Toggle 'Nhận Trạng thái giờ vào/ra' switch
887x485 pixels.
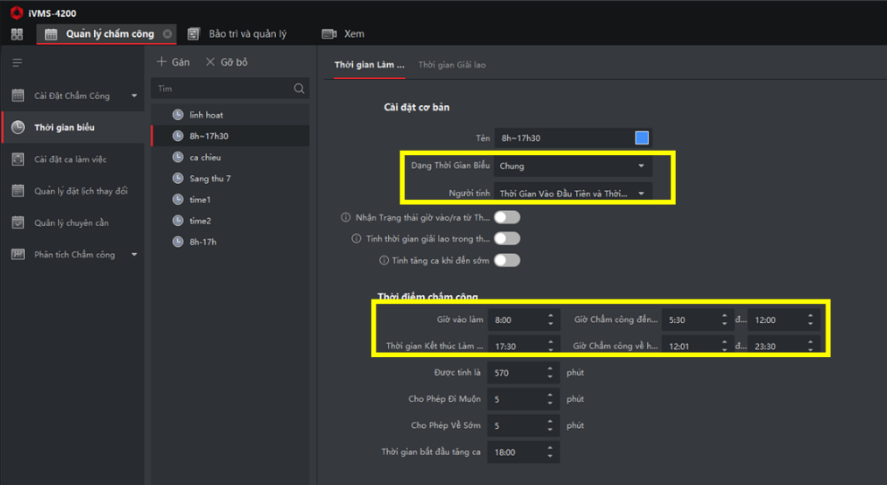(506, 217)
